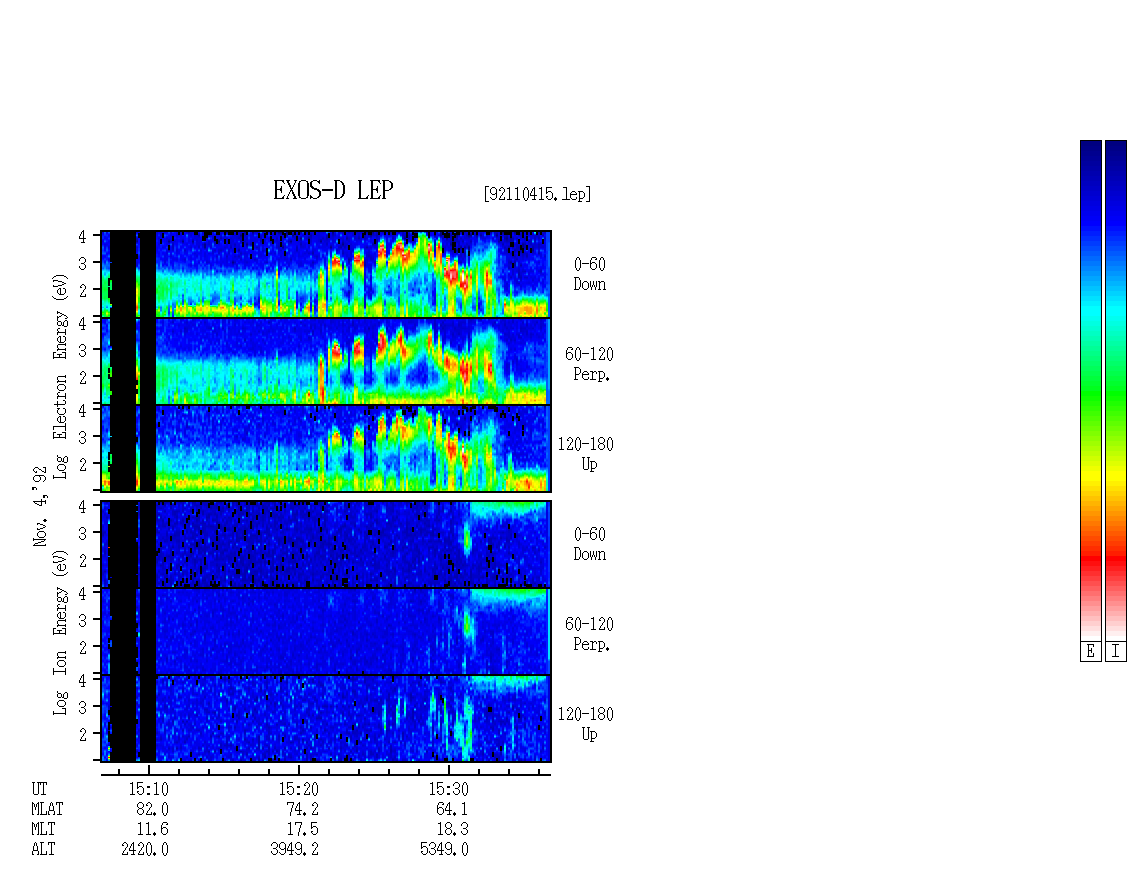Screen dimensions: 1130x875
Task: Click the ion color scale bar above I
Action: [1116, 390]
